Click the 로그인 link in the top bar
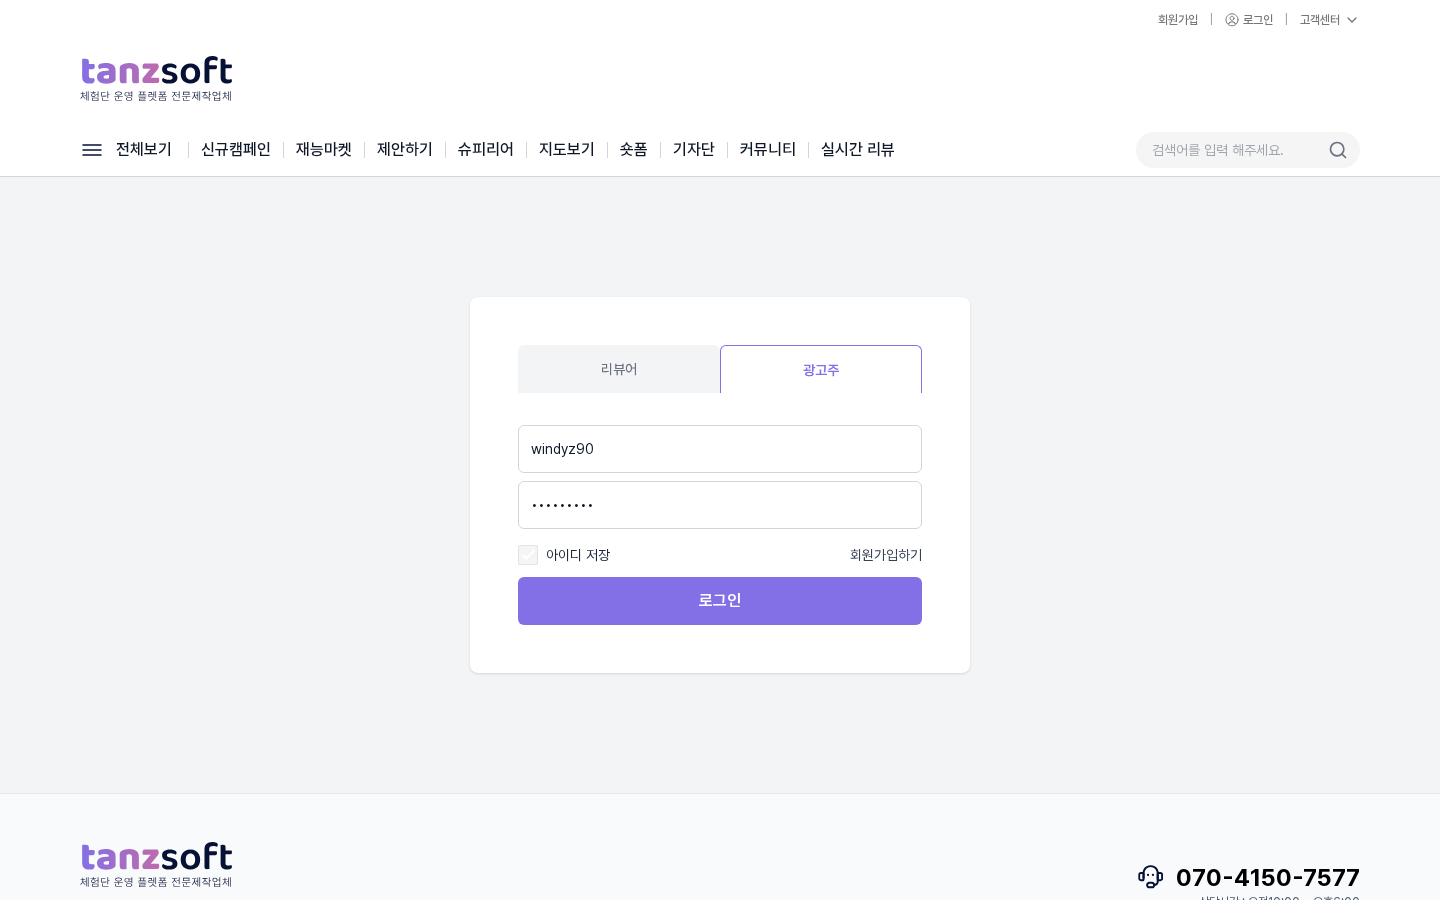This screenshot has height=900, width=1440. tap(1258, 20)
